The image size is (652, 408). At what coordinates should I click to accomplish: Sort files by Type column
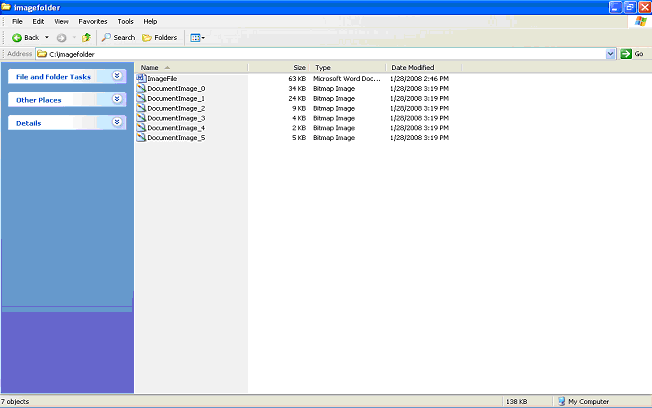[x=348, y=67]
